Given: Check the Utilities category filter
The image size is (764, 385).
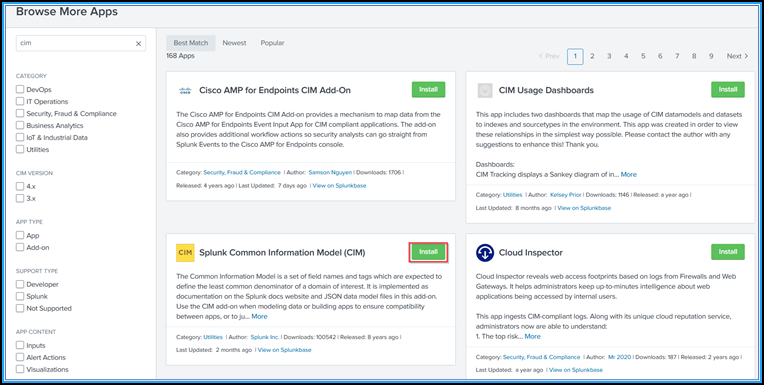Looking at the screenshot, I should point(20,149).
